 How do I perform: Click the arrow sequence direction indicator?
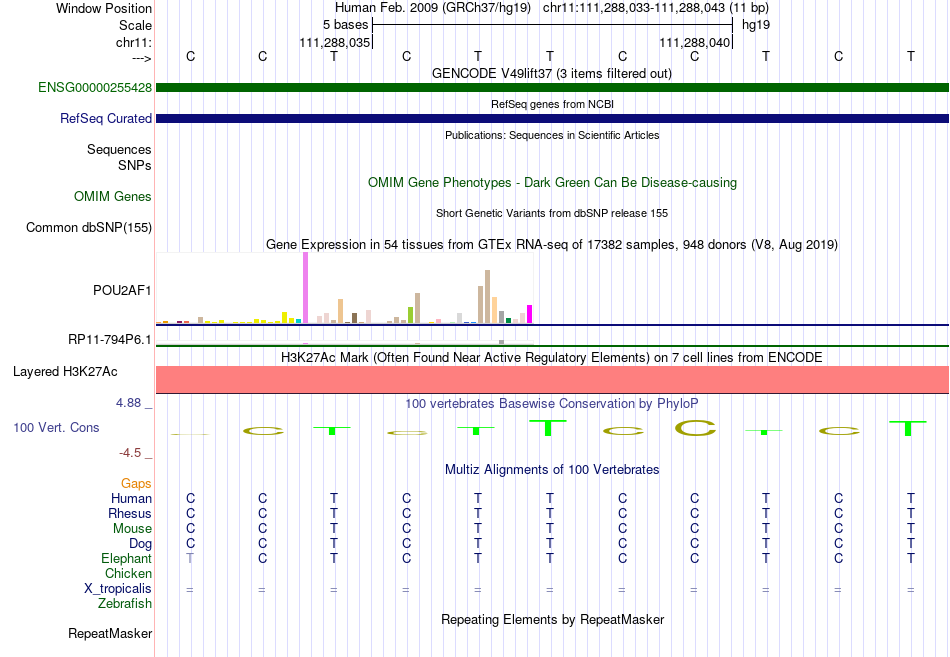pyautogui.click(x=142, y=58)
